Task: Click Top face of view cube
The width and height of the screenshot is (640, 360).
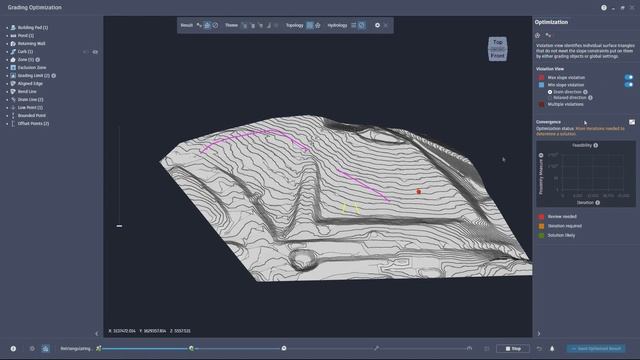Action: [498, 42]
